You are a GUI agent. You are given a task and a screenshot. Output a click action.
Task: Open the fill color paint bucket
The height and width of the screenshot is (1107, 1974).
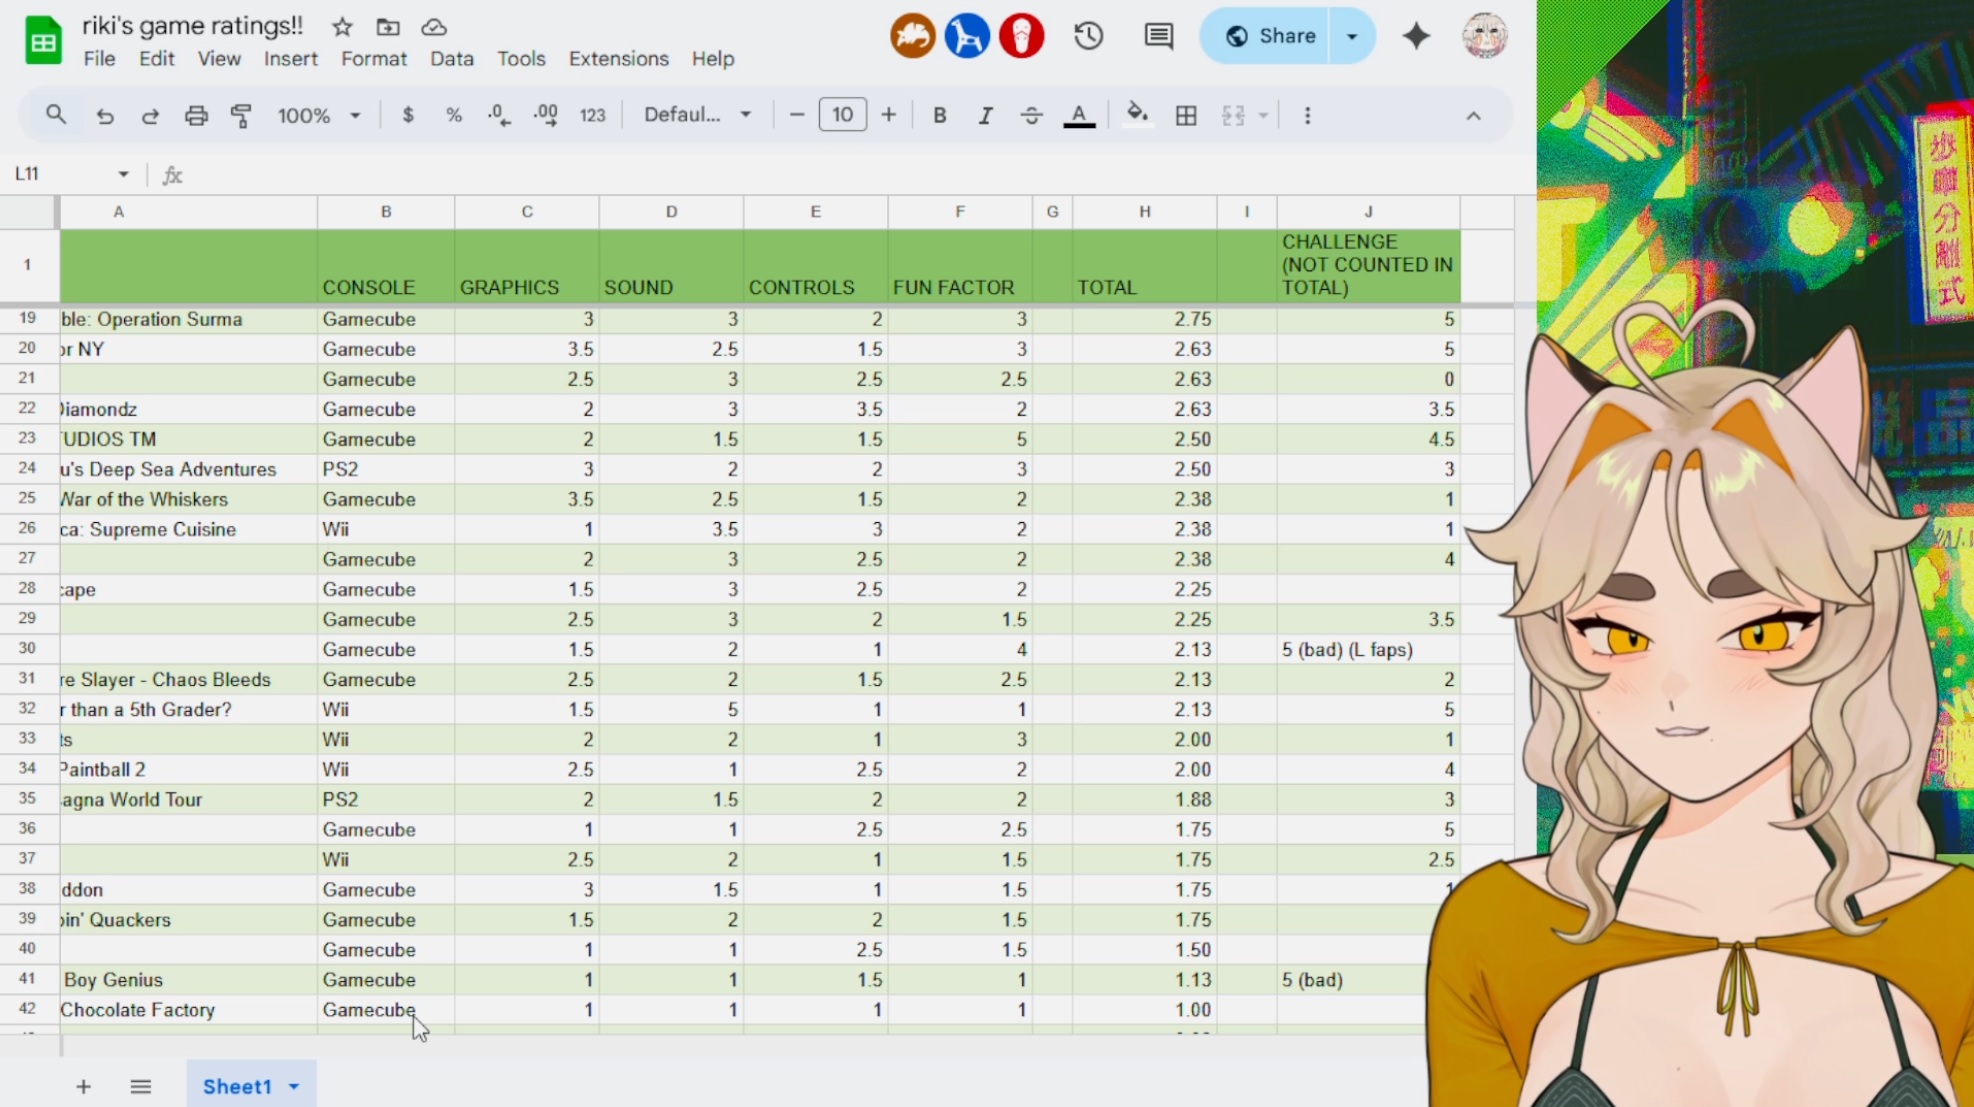1137,114
